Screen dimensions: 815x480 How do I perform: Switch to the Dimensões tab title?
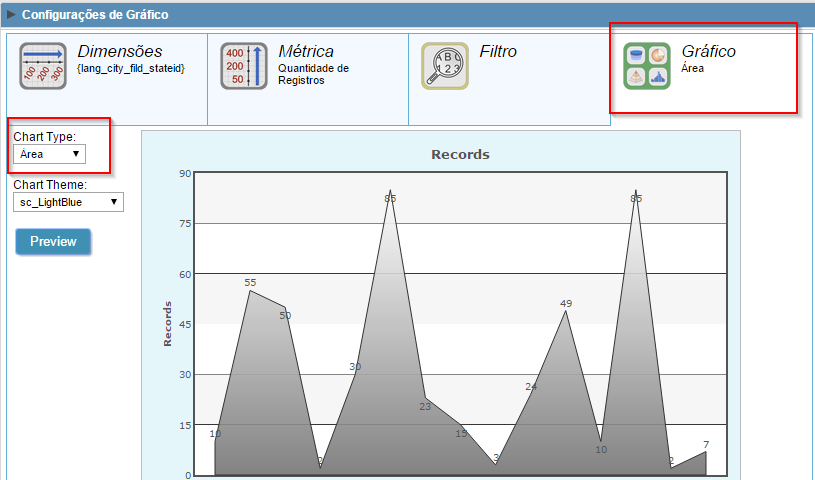click(x=119, y=51)
